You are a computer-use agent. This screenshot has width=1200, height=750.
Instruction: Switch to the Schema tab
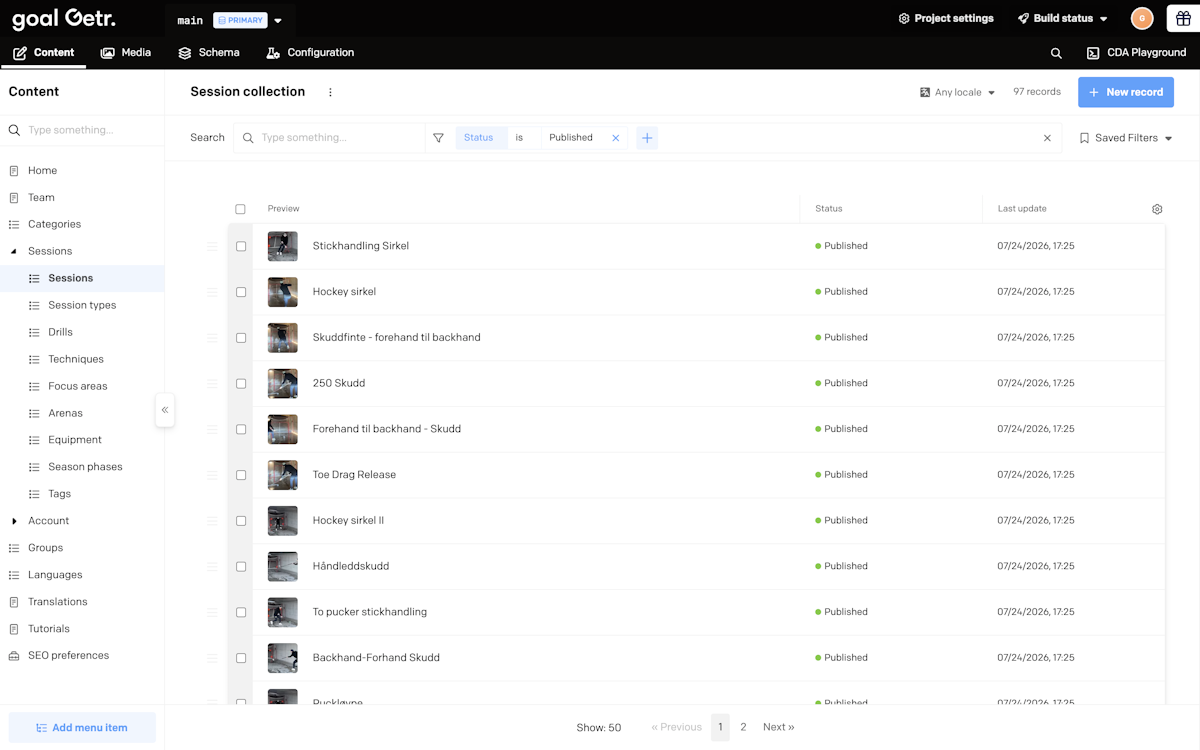click(x=209, y=53)
